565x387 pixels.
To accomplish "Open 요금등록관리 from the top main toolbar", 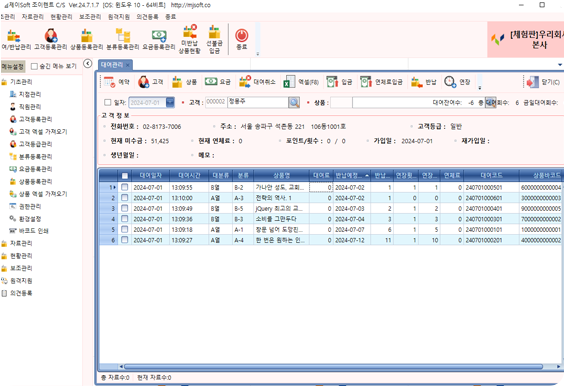I will [x=159, y=39].
